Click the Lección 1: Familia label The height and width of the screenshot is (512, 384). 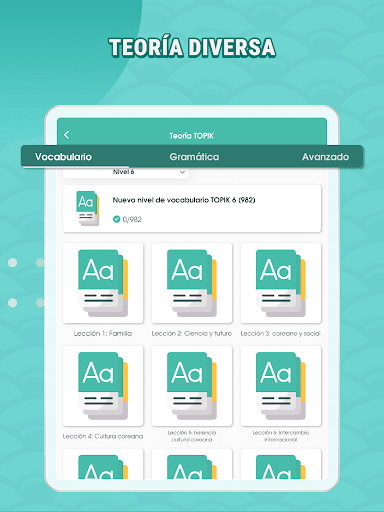click(103, 333)
